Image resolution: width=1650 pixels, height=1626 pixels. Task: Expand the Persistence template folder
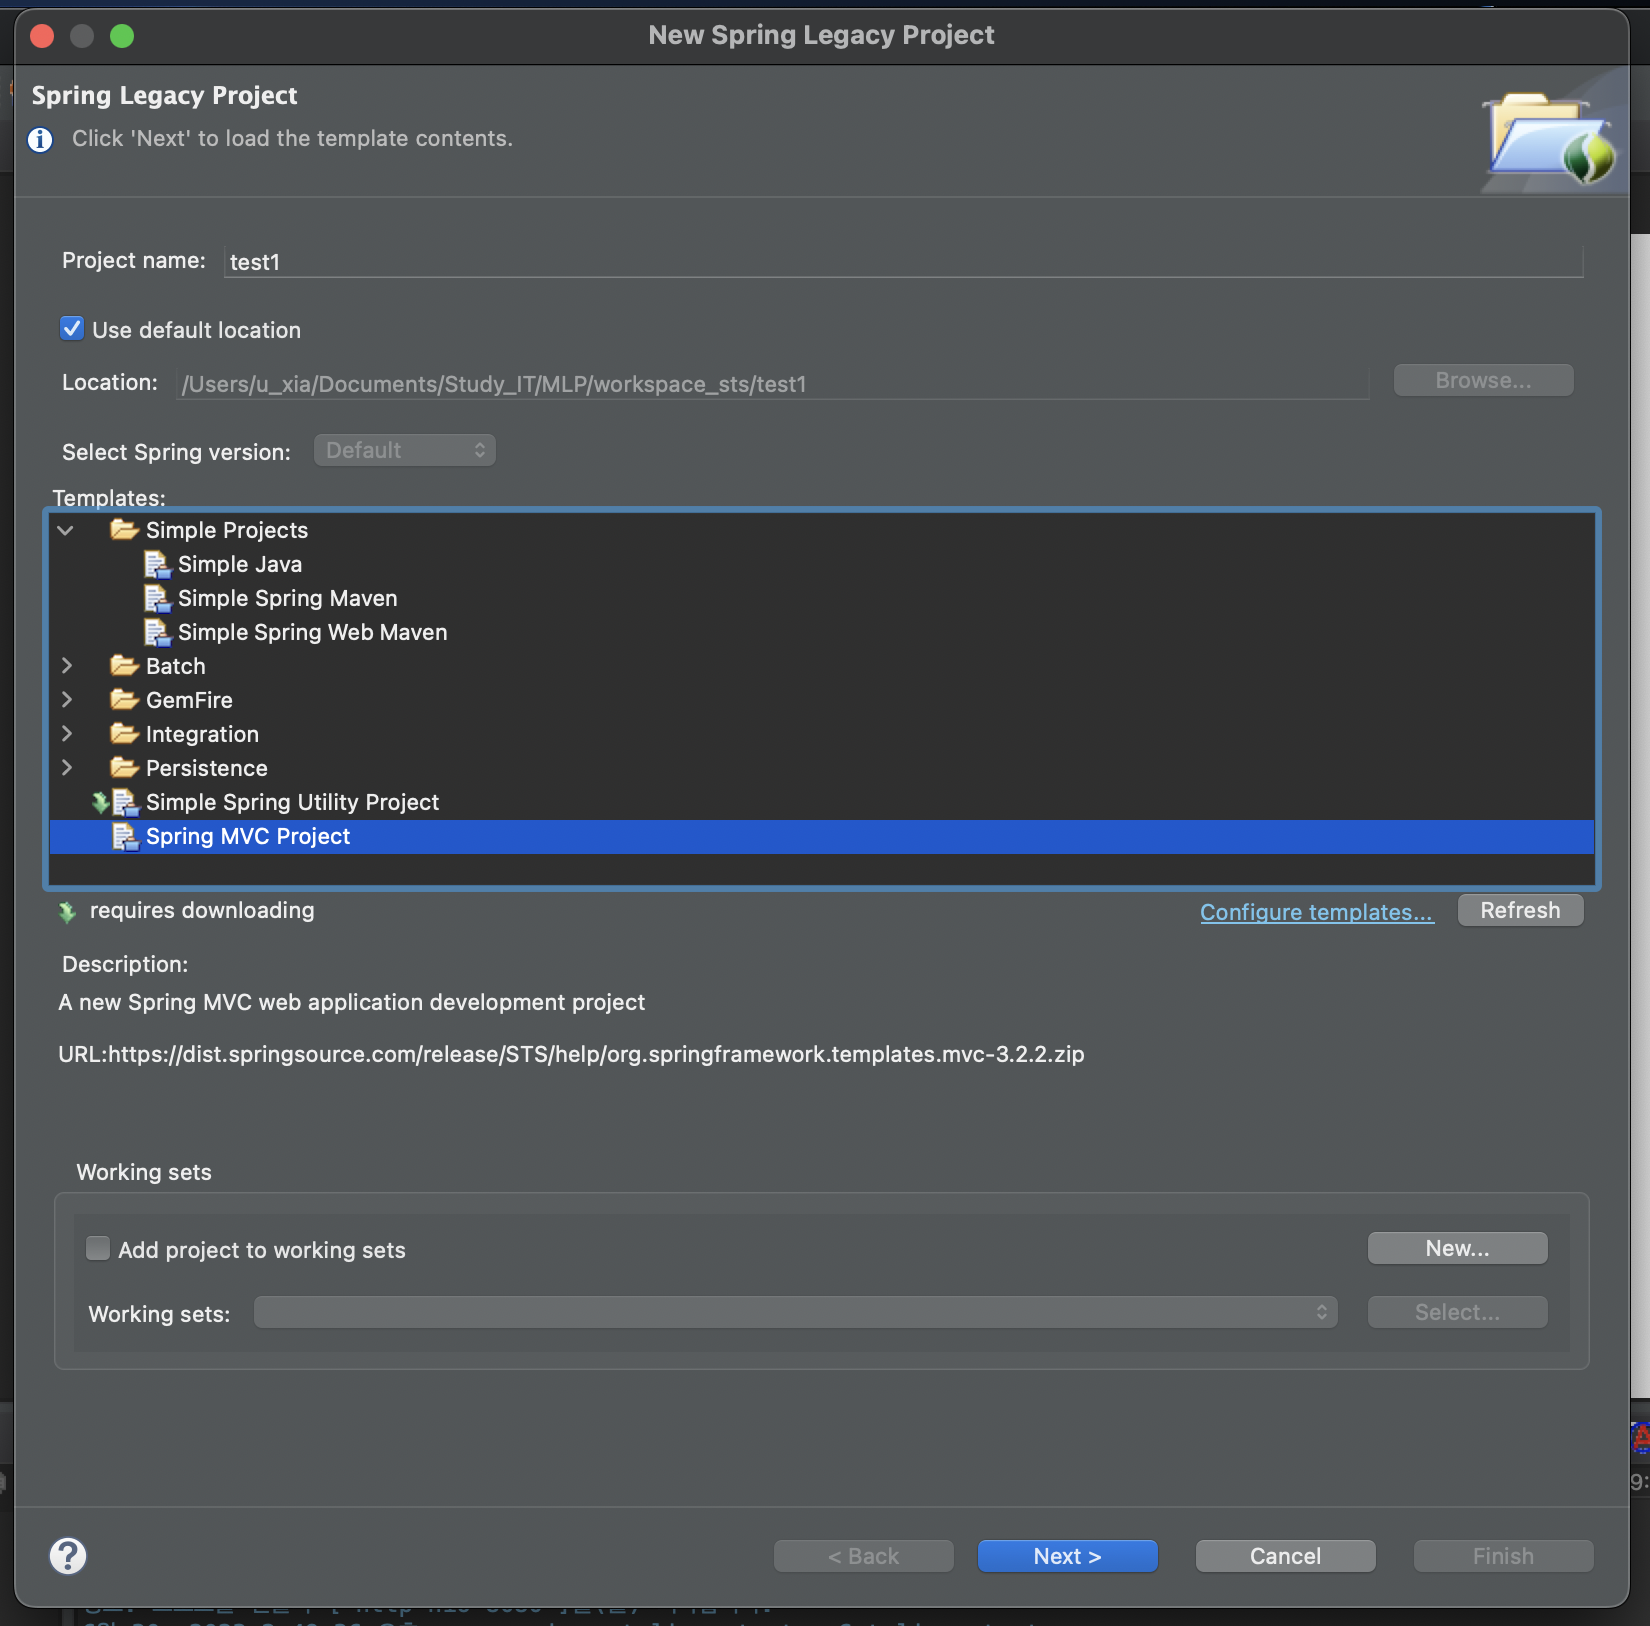(x=67, y=767)
